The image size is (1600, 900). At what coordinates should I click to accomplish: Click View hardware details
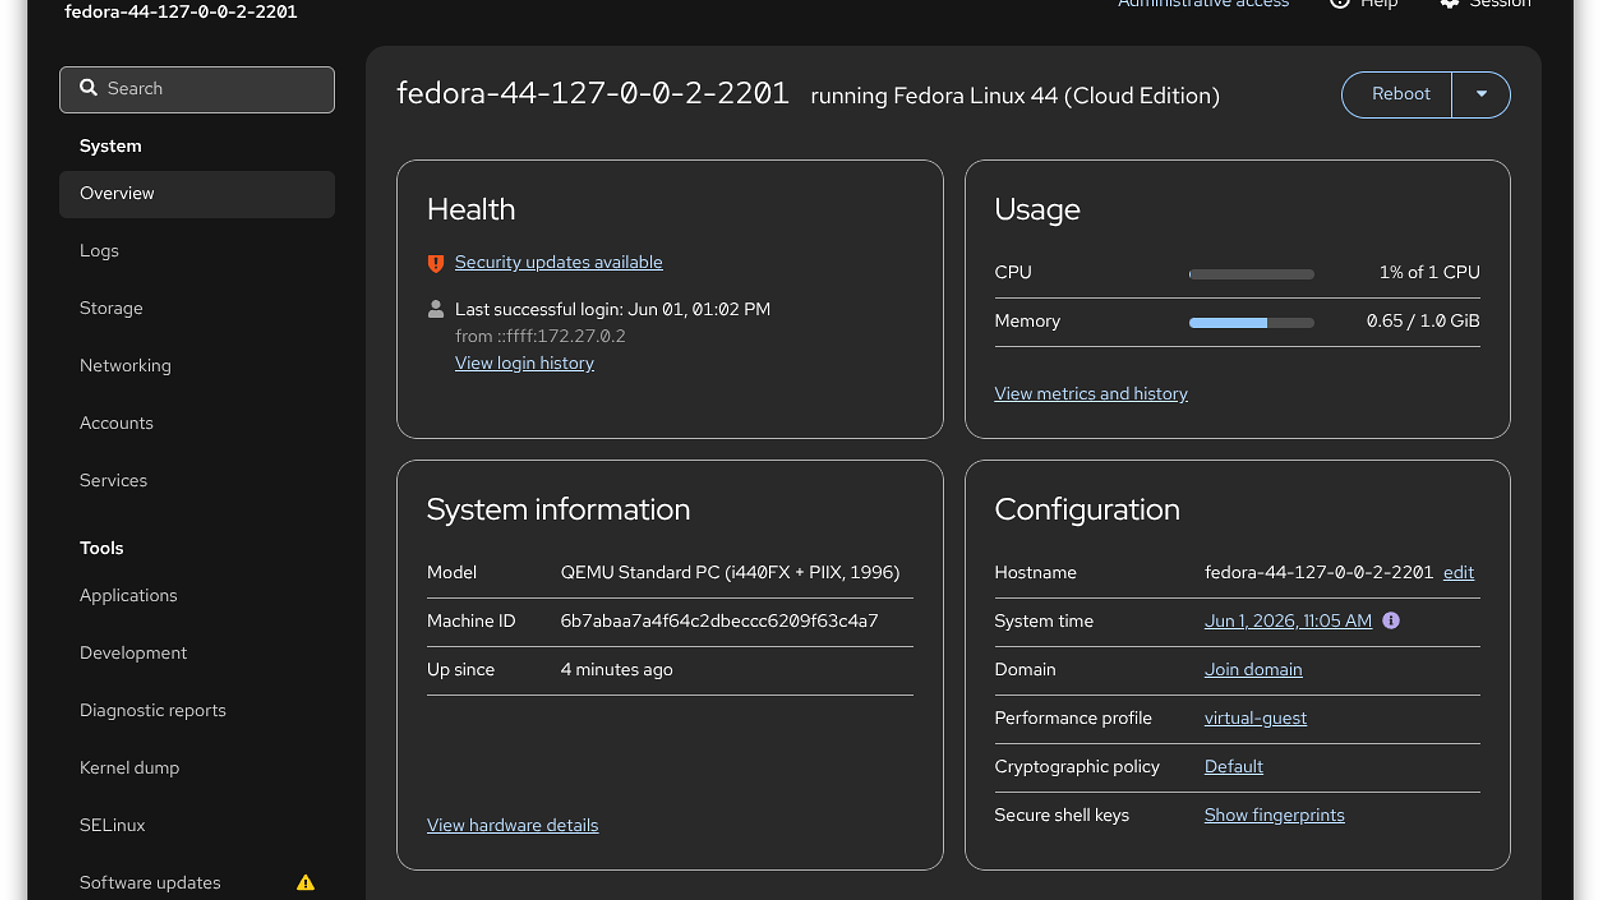click(512, 825)
